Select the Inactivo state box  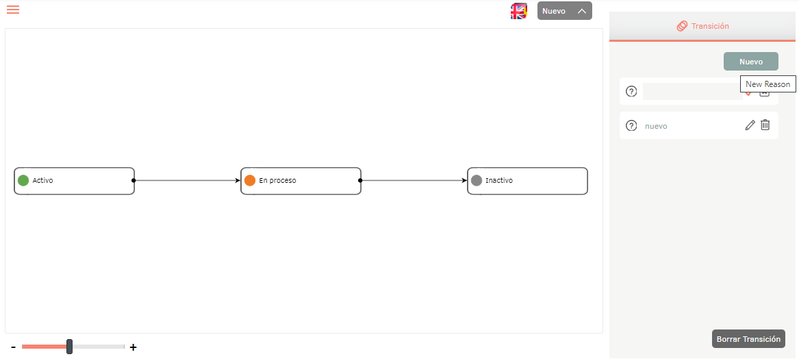tap(527, 180)
